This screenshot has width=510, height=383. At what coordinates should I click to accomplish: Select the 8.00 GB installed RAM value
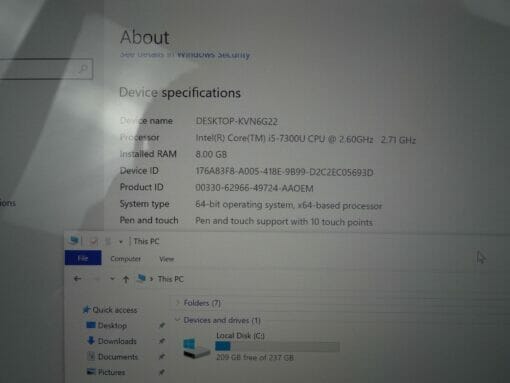[x=211, y=154]
